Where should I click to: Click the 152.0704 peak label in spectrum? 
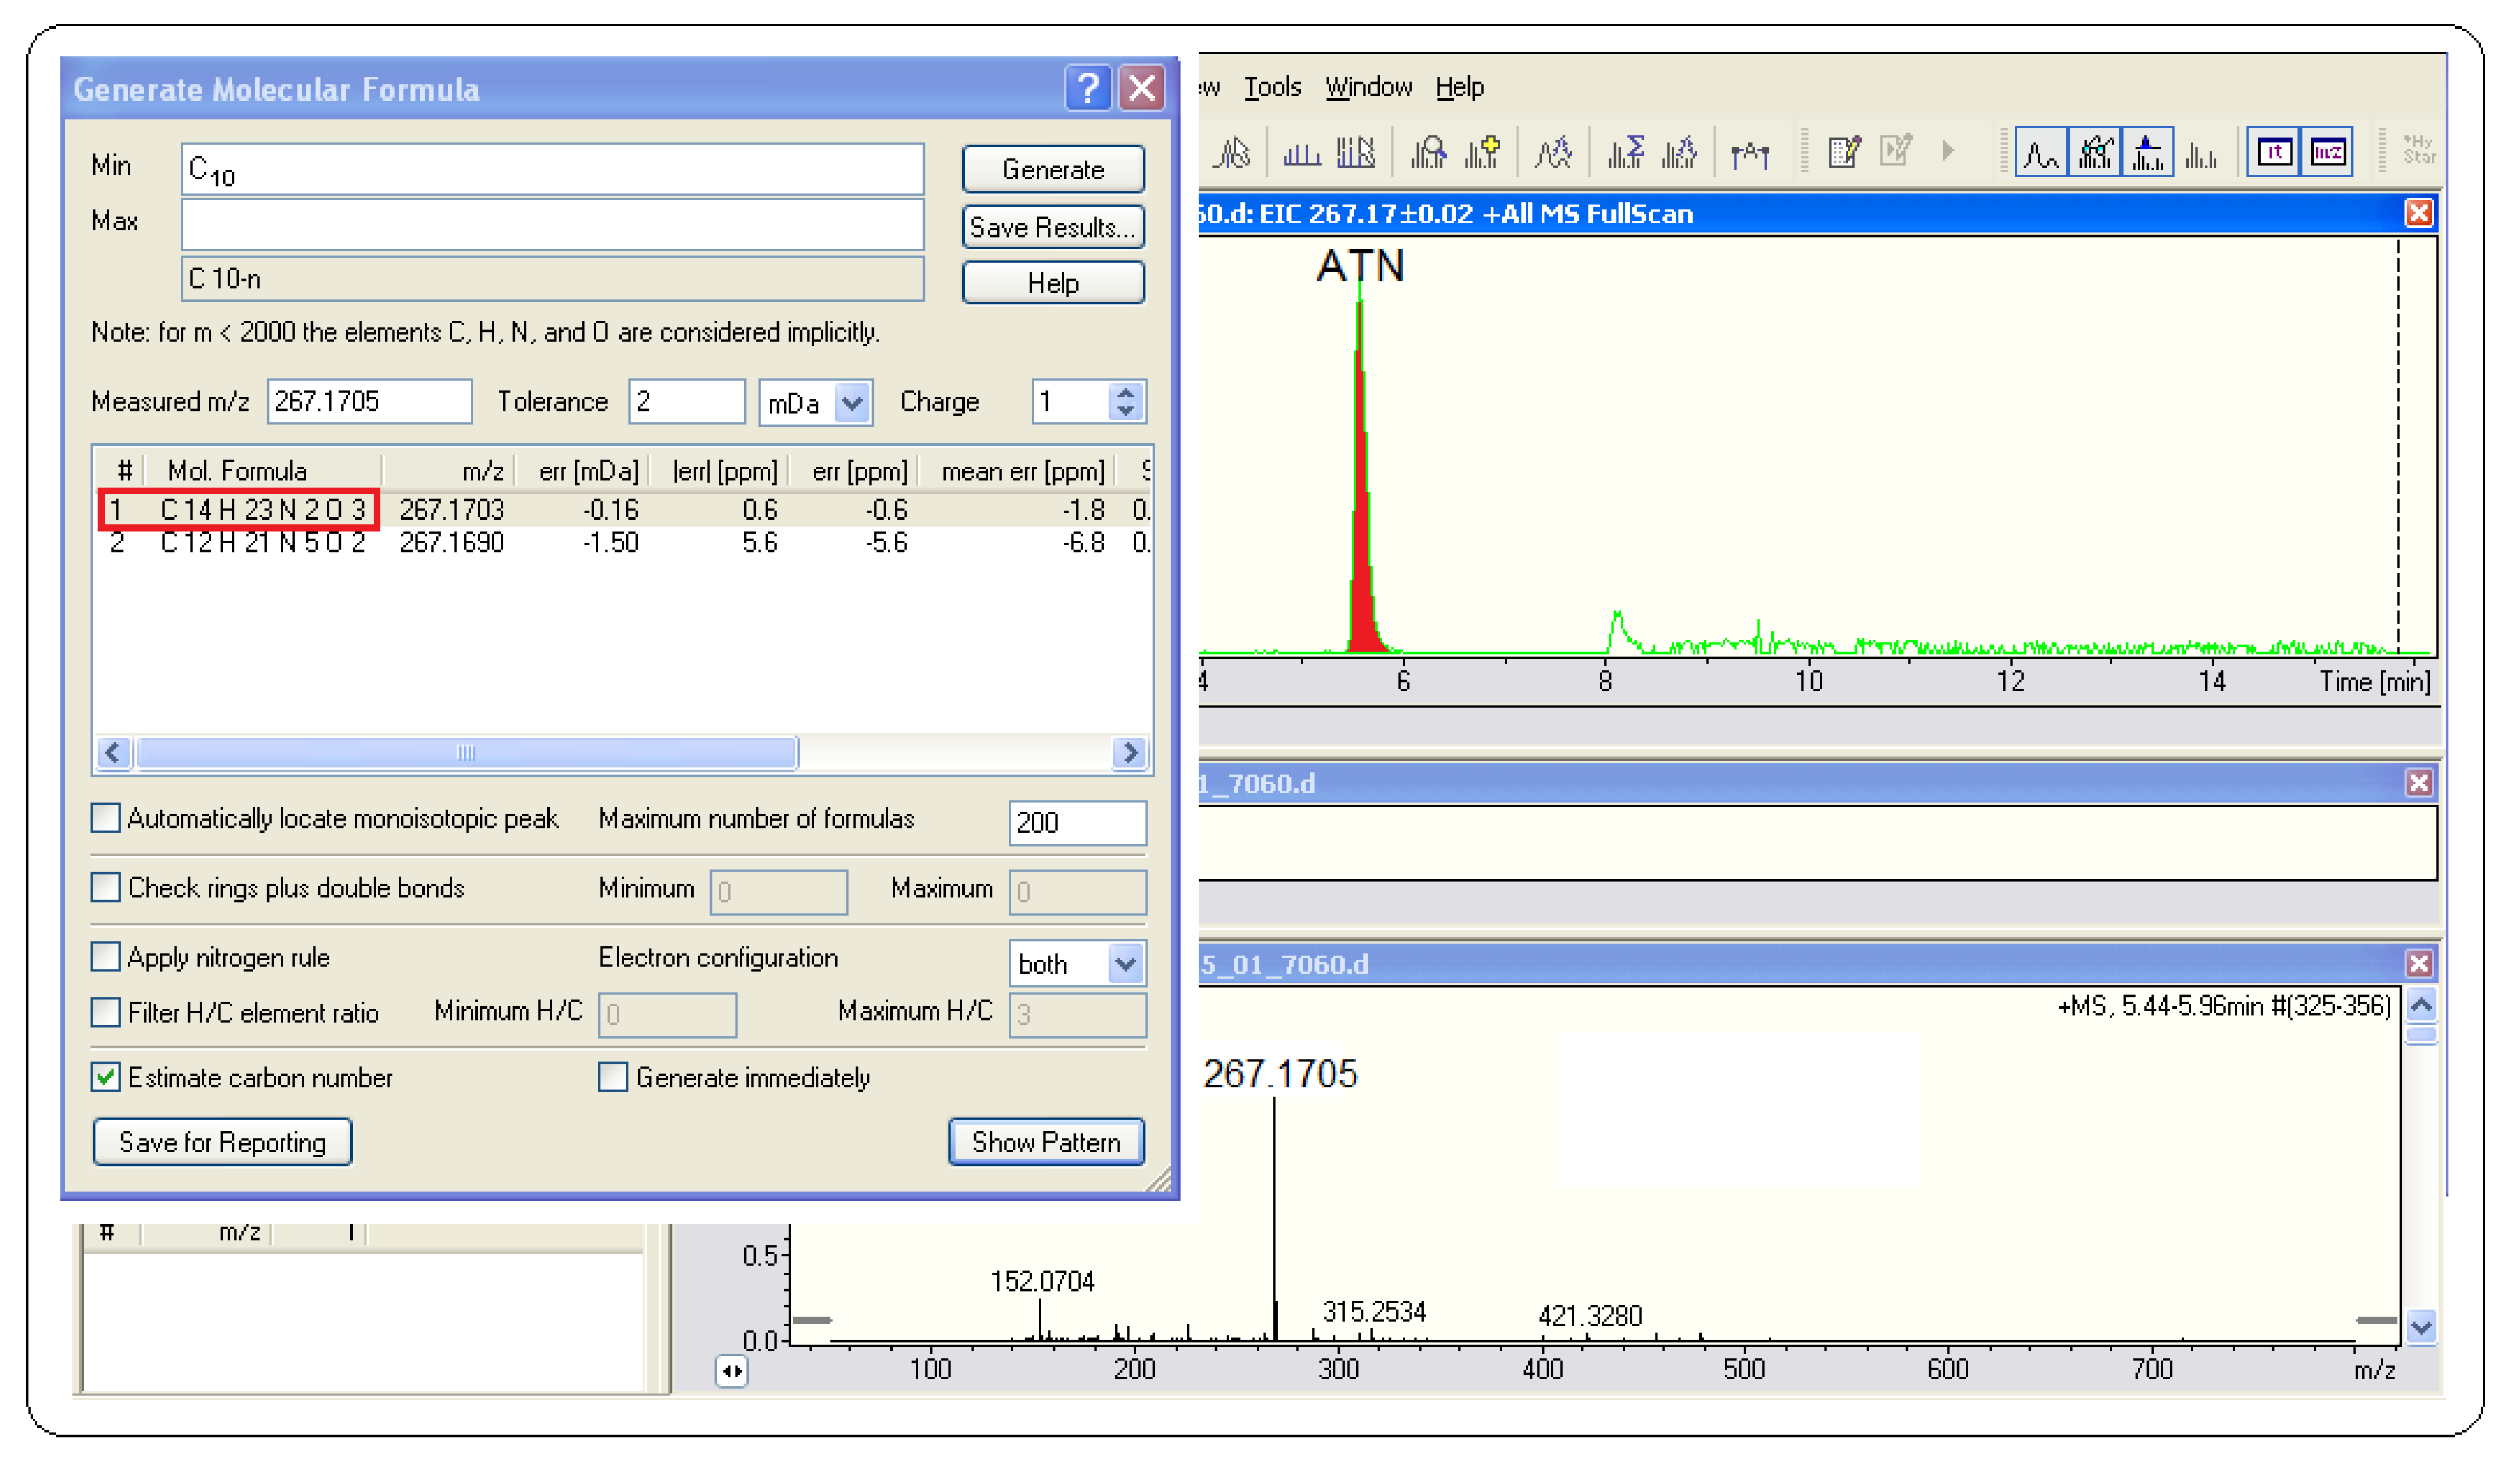(x=1042, y=1281)
